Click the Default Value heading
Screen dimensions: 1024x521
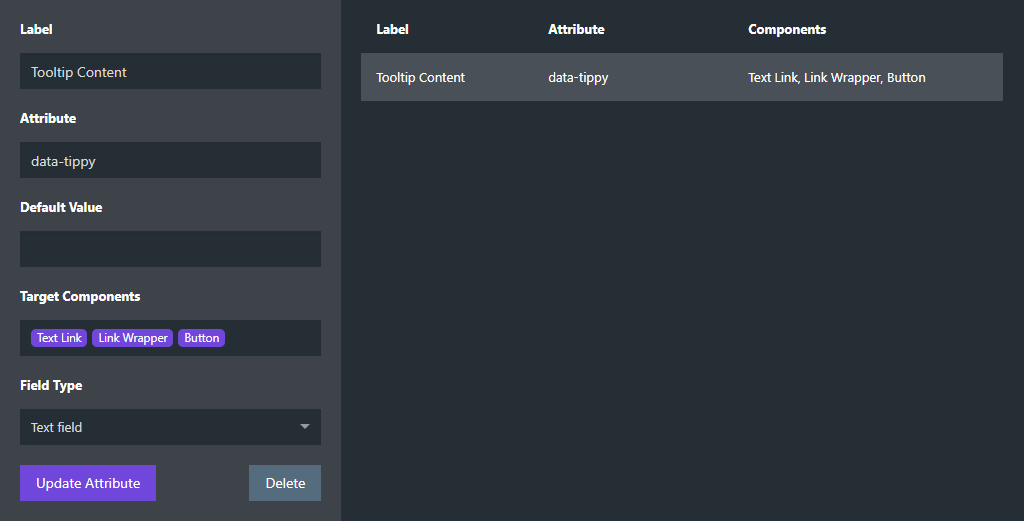[x=61, y=207]
